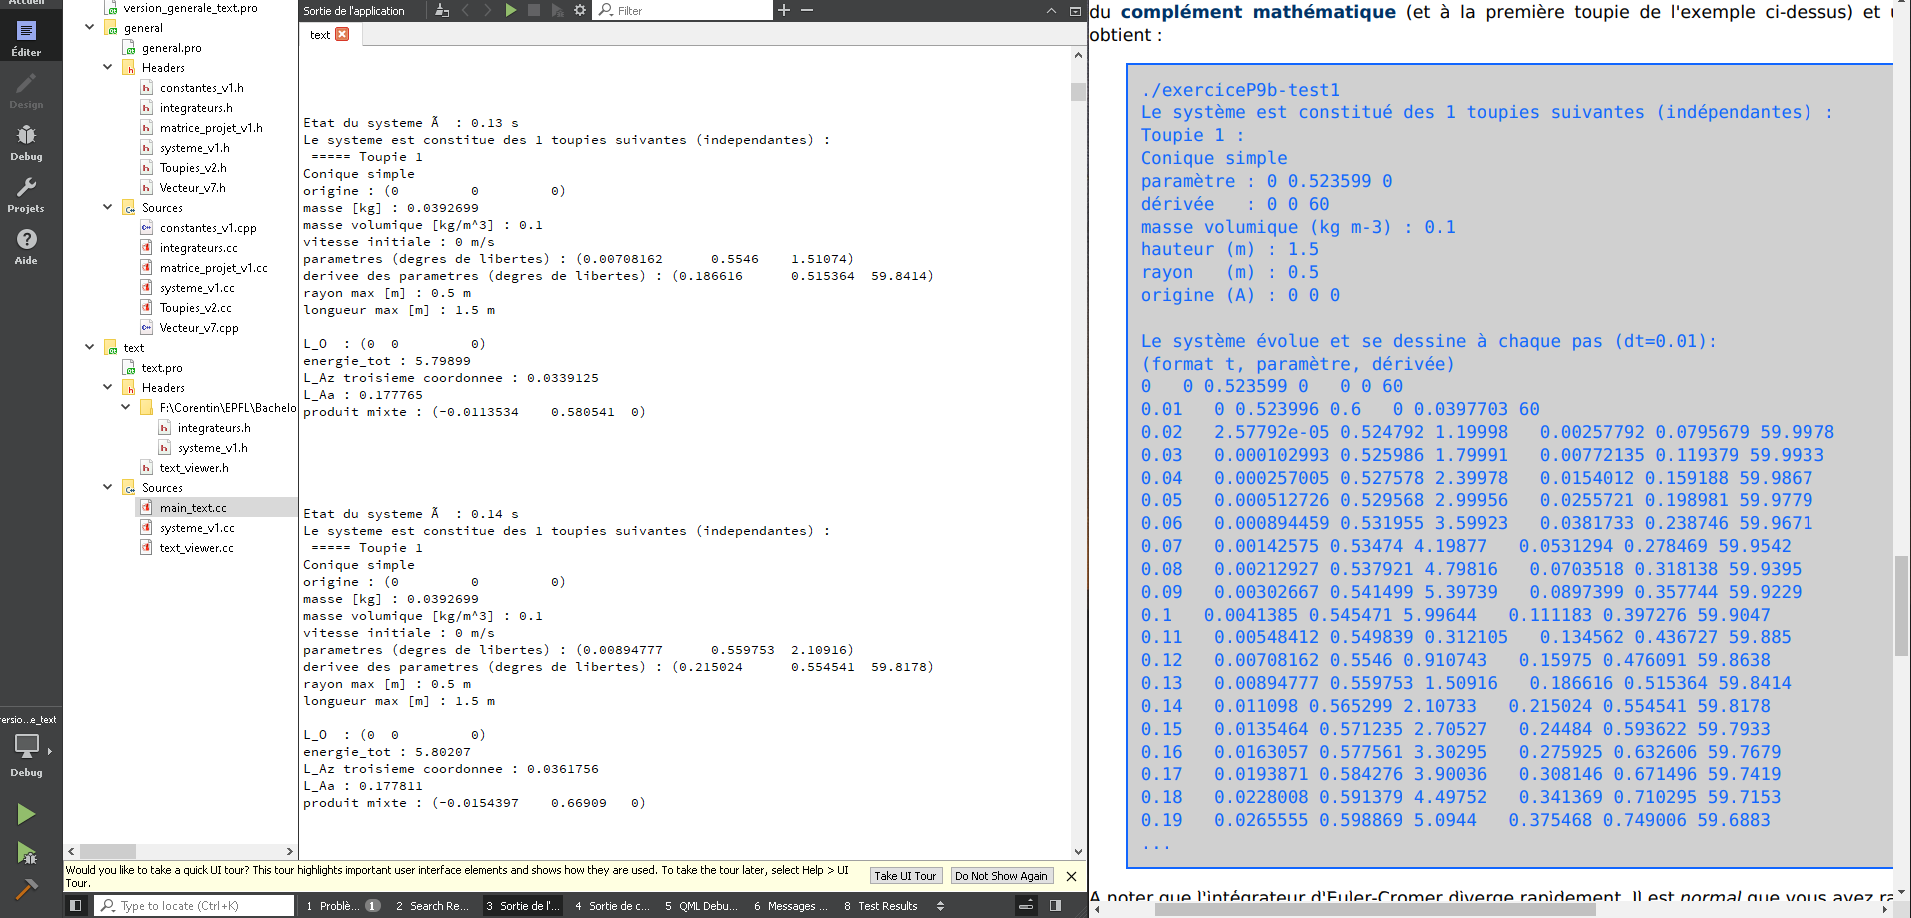
Task: Select main_text.cc in project tree
Action: point(193,507)
